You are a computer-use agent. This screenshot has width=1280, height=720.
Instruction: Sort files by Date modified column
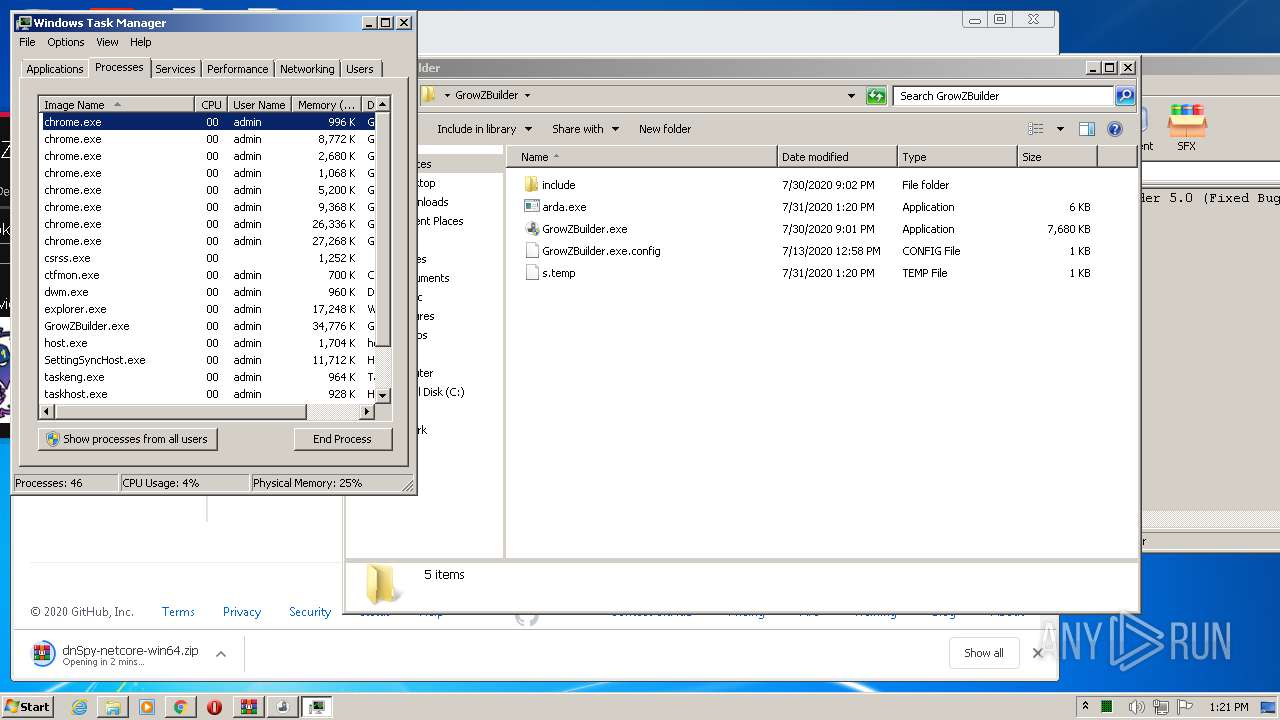point(837,157)
